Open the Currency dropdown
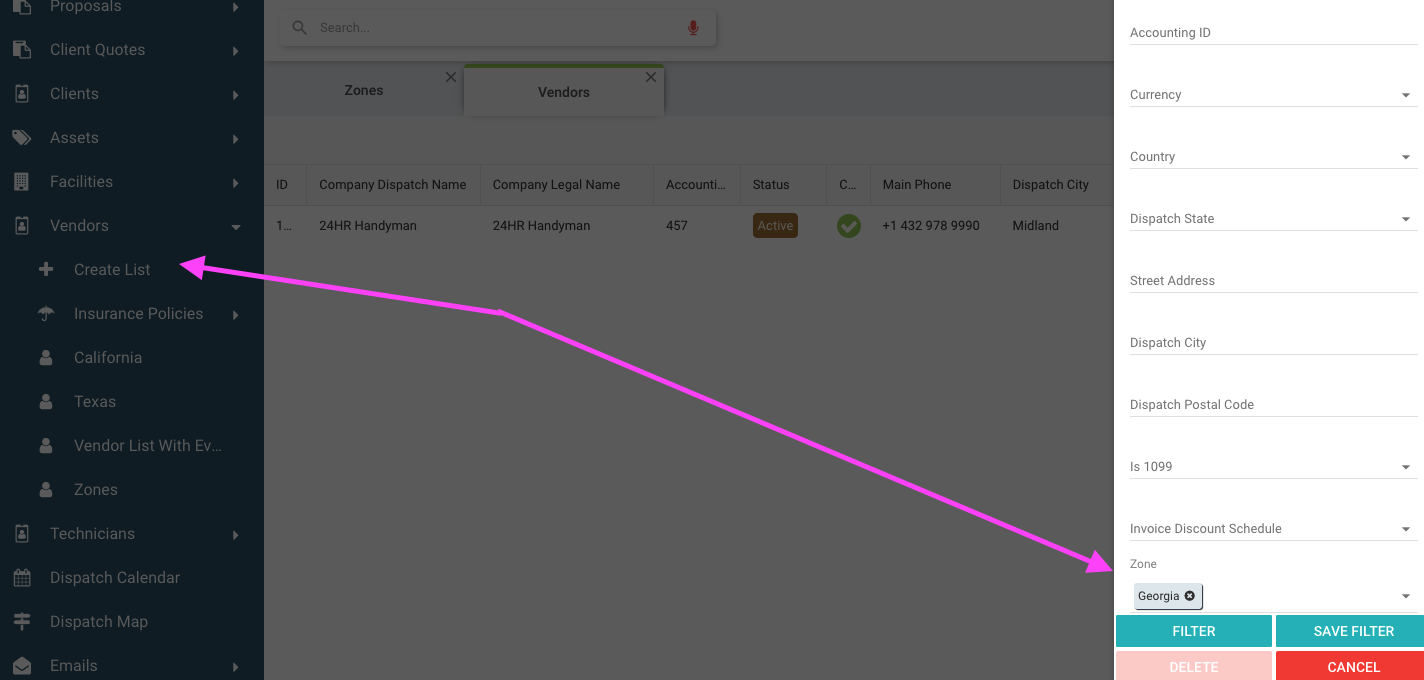The height and width of the screenshot is (680, 1424). [1405, 96]
